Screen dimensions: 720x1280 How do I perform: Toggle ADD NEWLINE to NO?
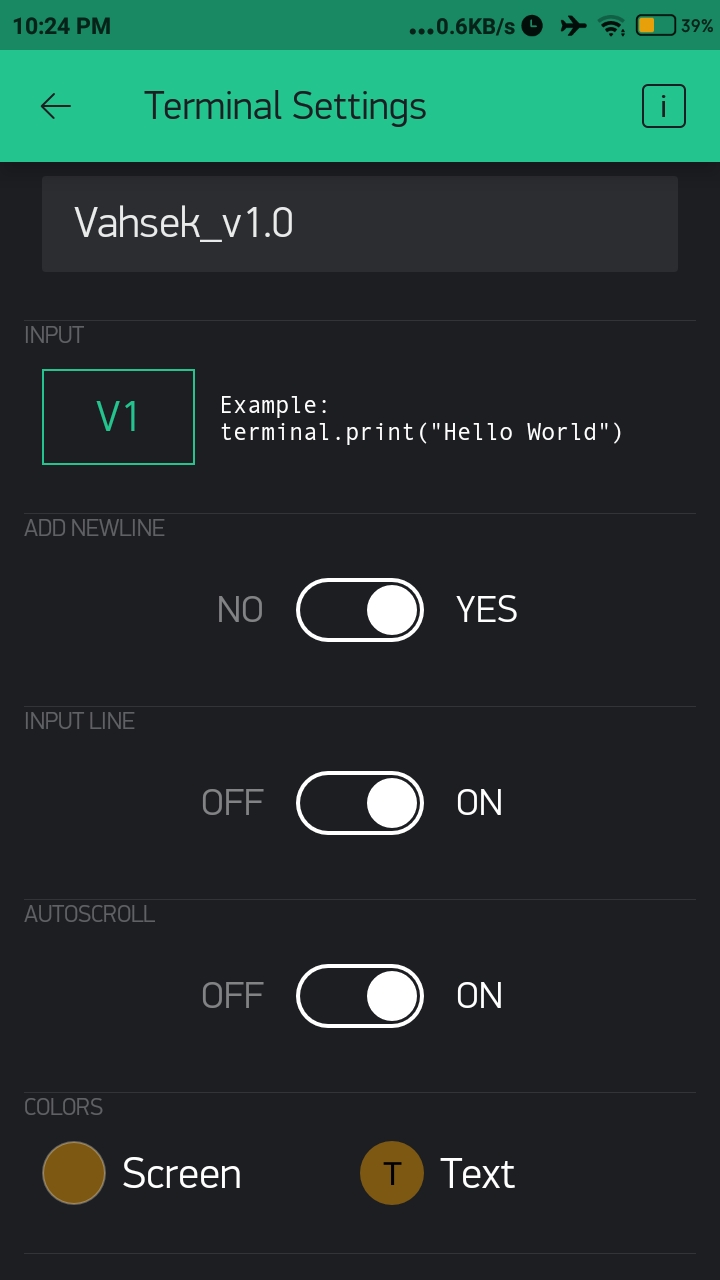360,609
